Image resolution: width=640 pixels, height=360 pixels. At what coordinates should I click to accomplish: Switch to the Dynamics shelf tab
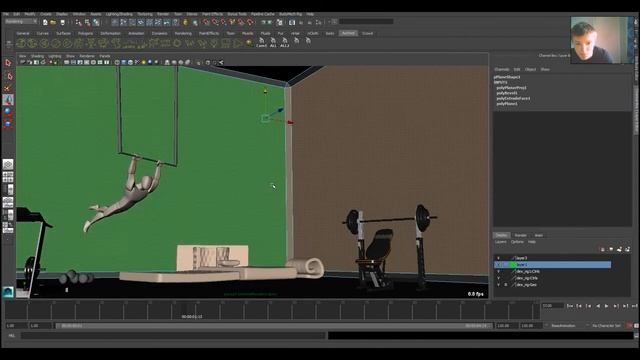[159, 33]
